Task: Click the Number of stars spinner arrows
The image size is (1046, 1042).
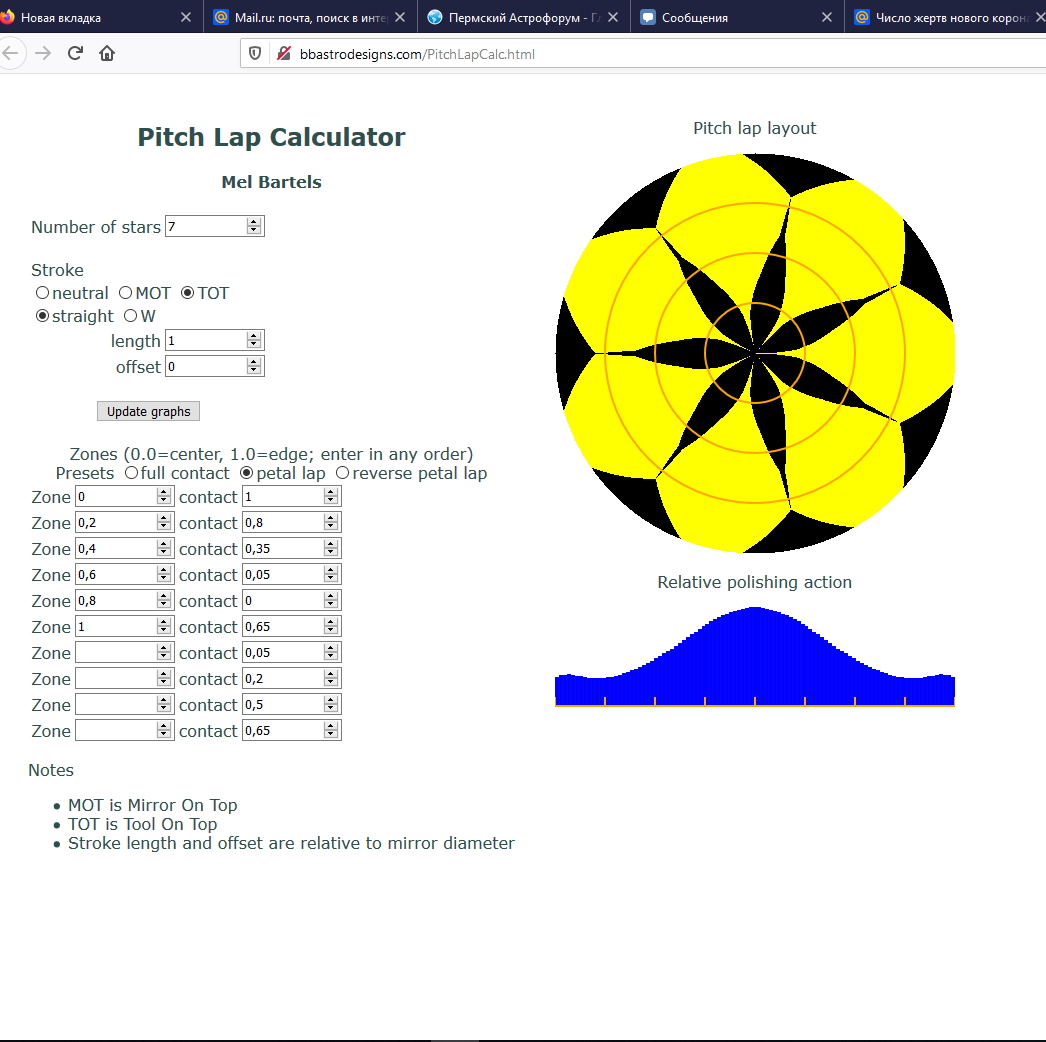Action: tap(254, 227)
